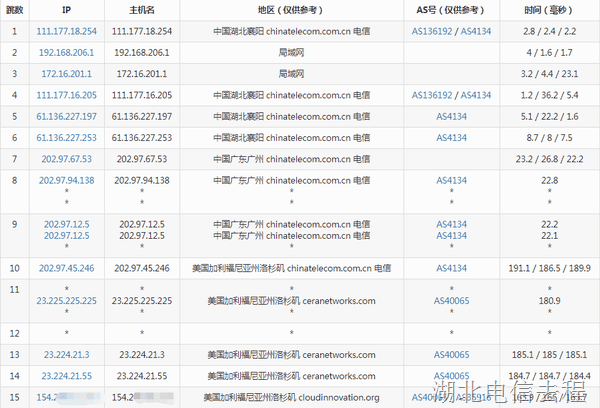The image size is (600, 408).
Task: Open the IP link 192.168.206.1
Action: [x=67, y=53]
